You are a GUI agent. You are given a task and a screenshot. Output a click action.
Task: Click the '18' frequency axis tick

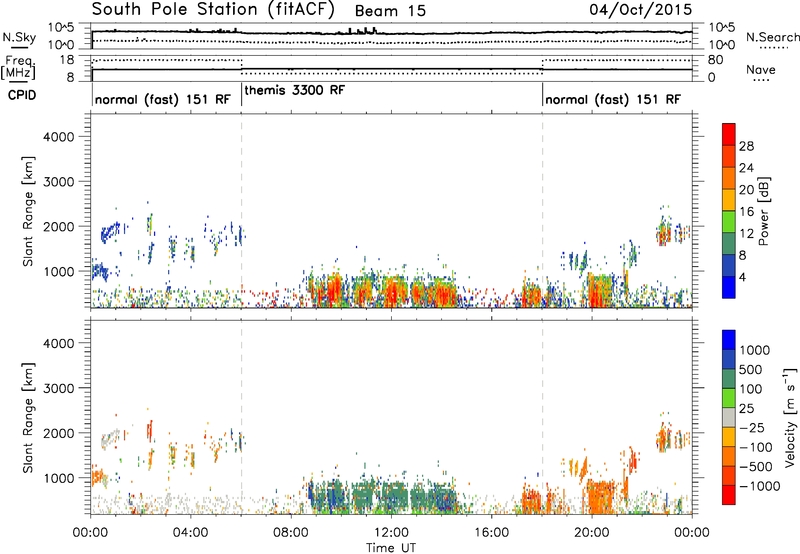tap(67, 60)
